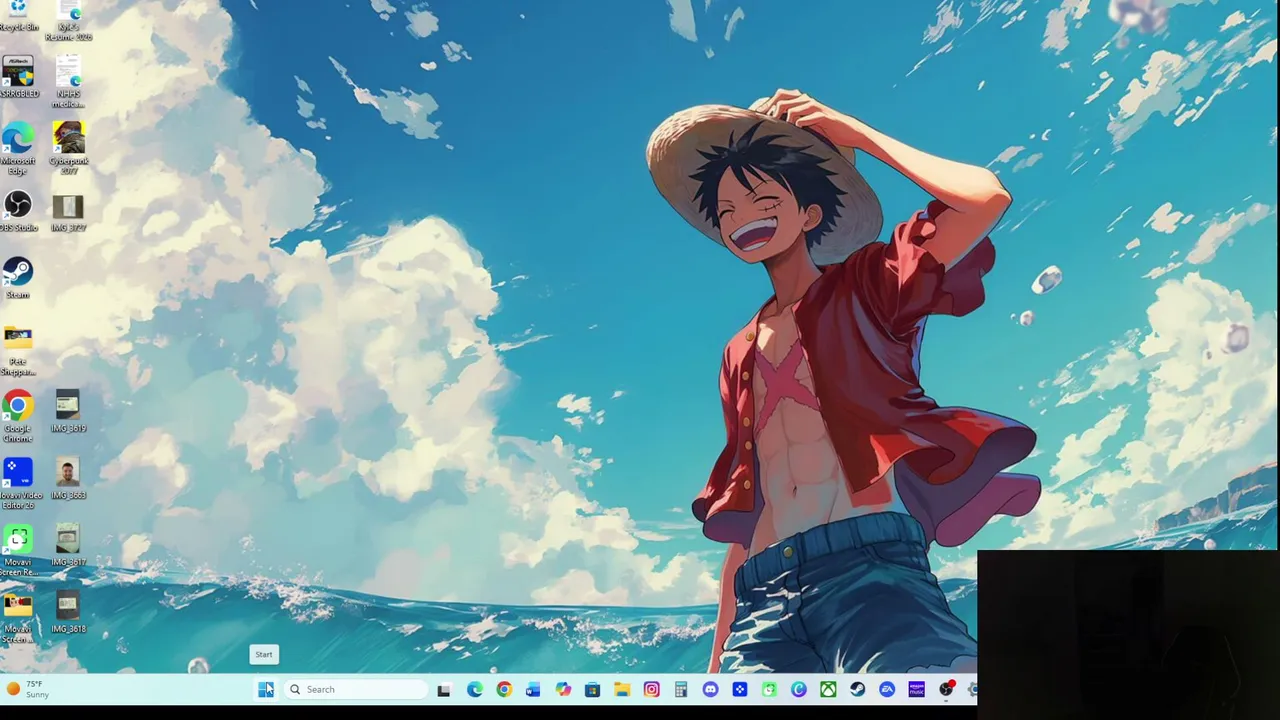Screen dimensions: 1280x720
Task: Open Calculator from the taskbar
Action: point(681,689)
